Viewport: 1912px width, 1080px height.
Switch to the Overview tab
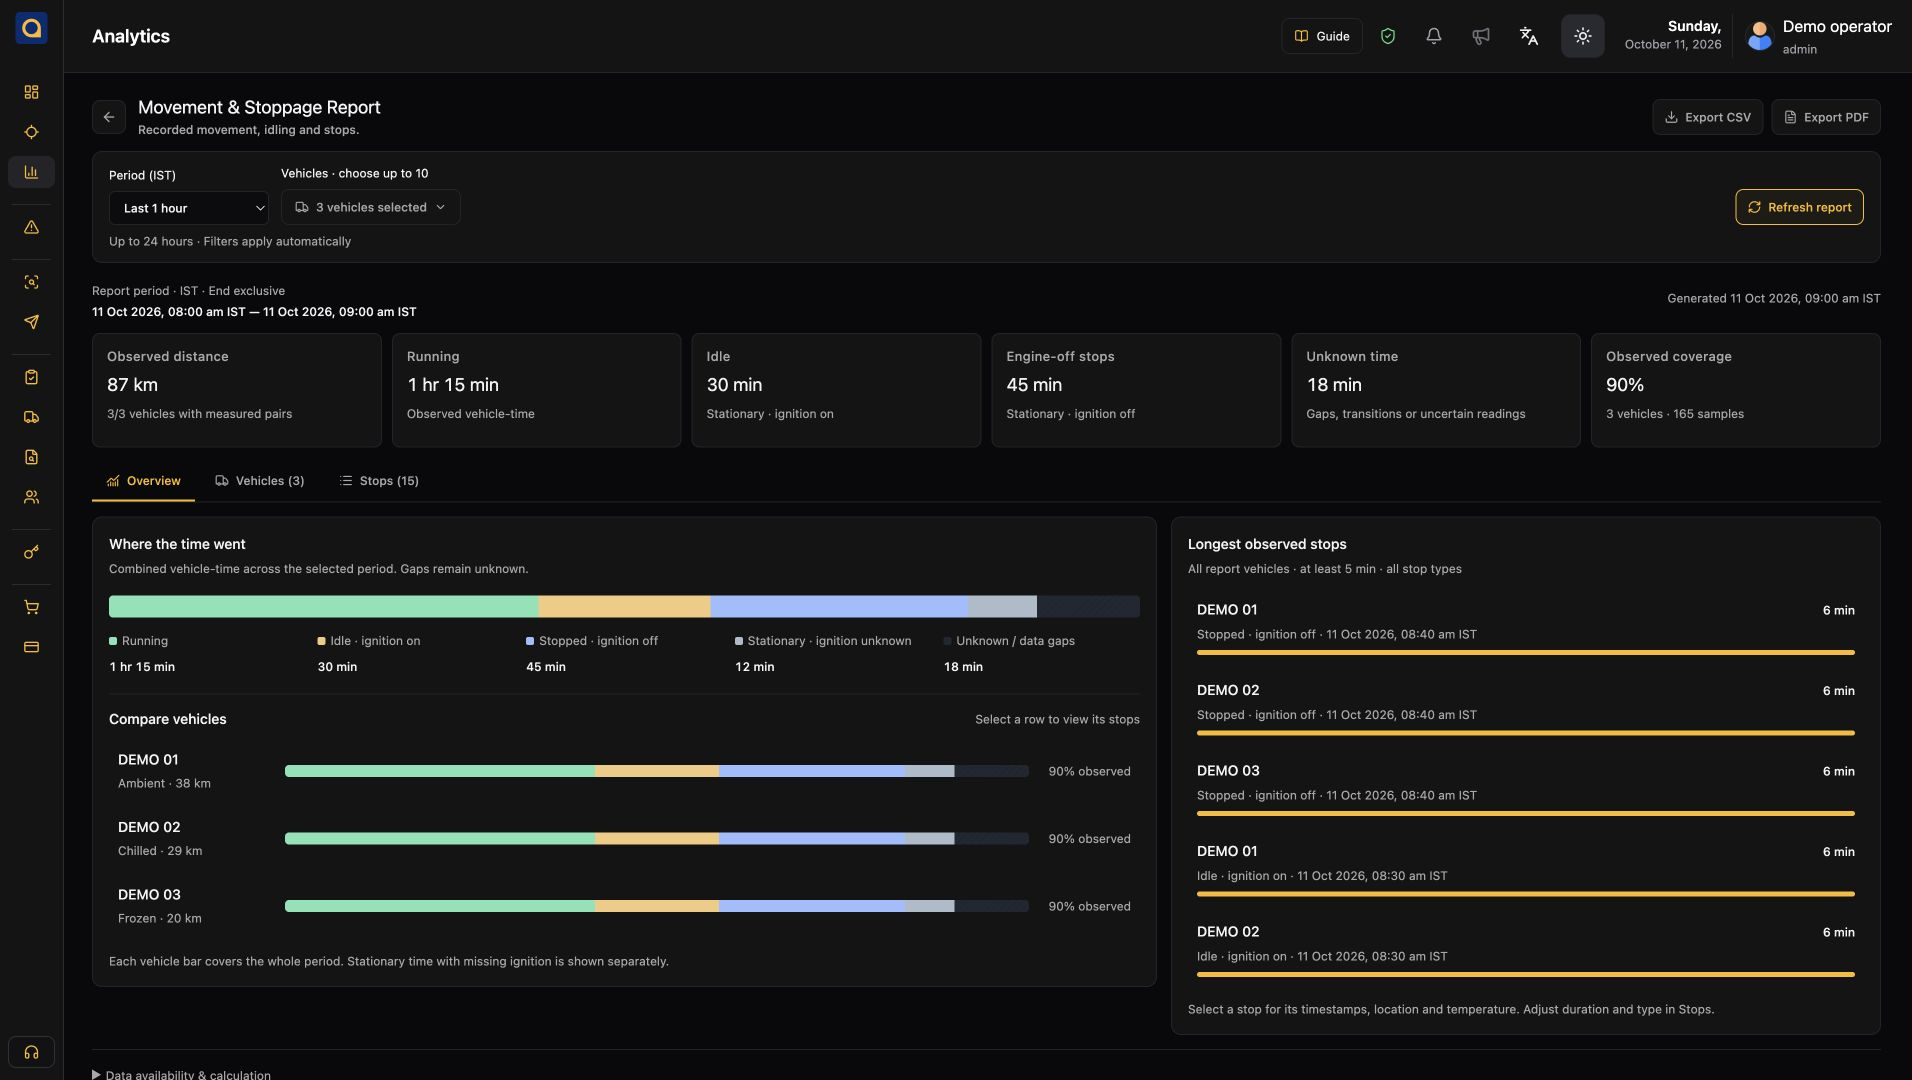click(143, 481)
